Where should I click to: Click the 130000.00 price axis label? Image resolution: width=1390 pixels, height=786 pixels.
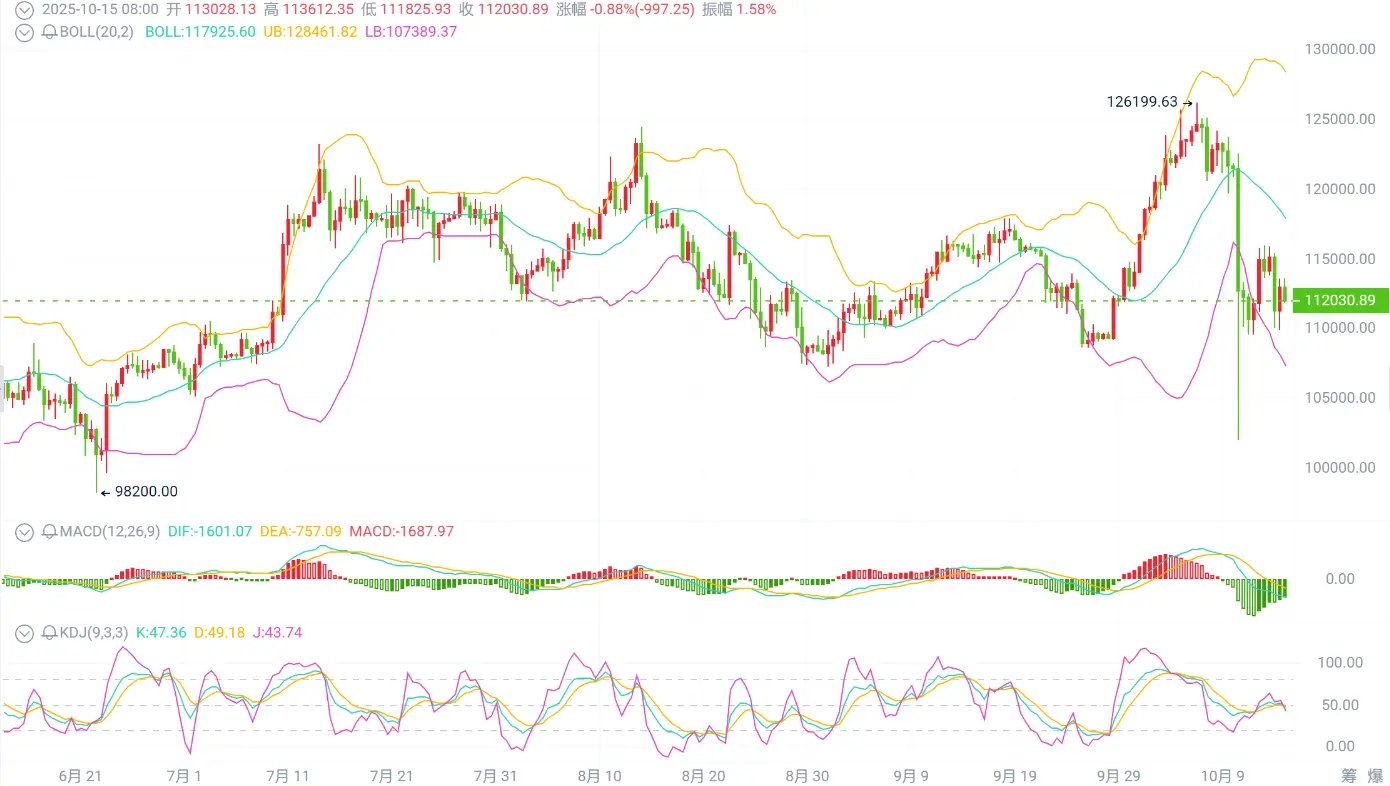[1340, 49]
